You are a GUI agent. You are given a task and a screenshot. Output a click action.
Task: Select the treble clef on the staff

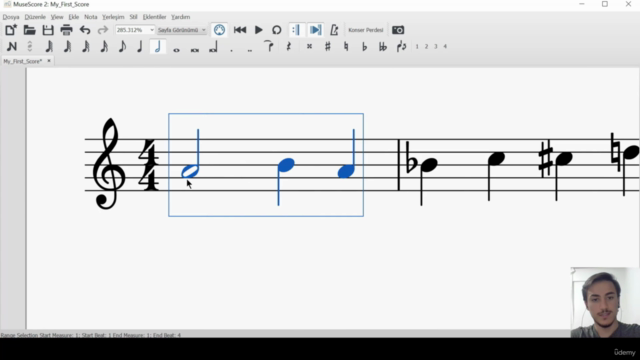(x=109, y=164)
